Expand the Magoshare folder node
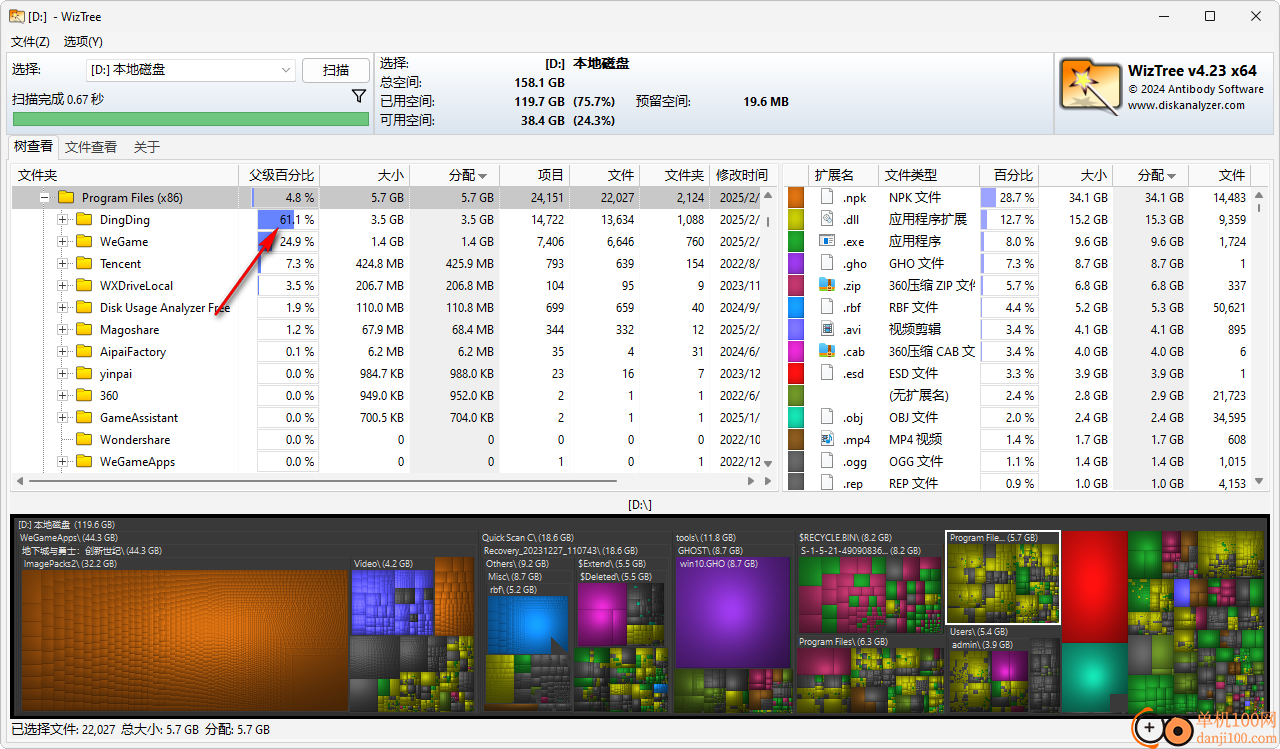This screenshot has width=1280, height=749. click(62, 330)
